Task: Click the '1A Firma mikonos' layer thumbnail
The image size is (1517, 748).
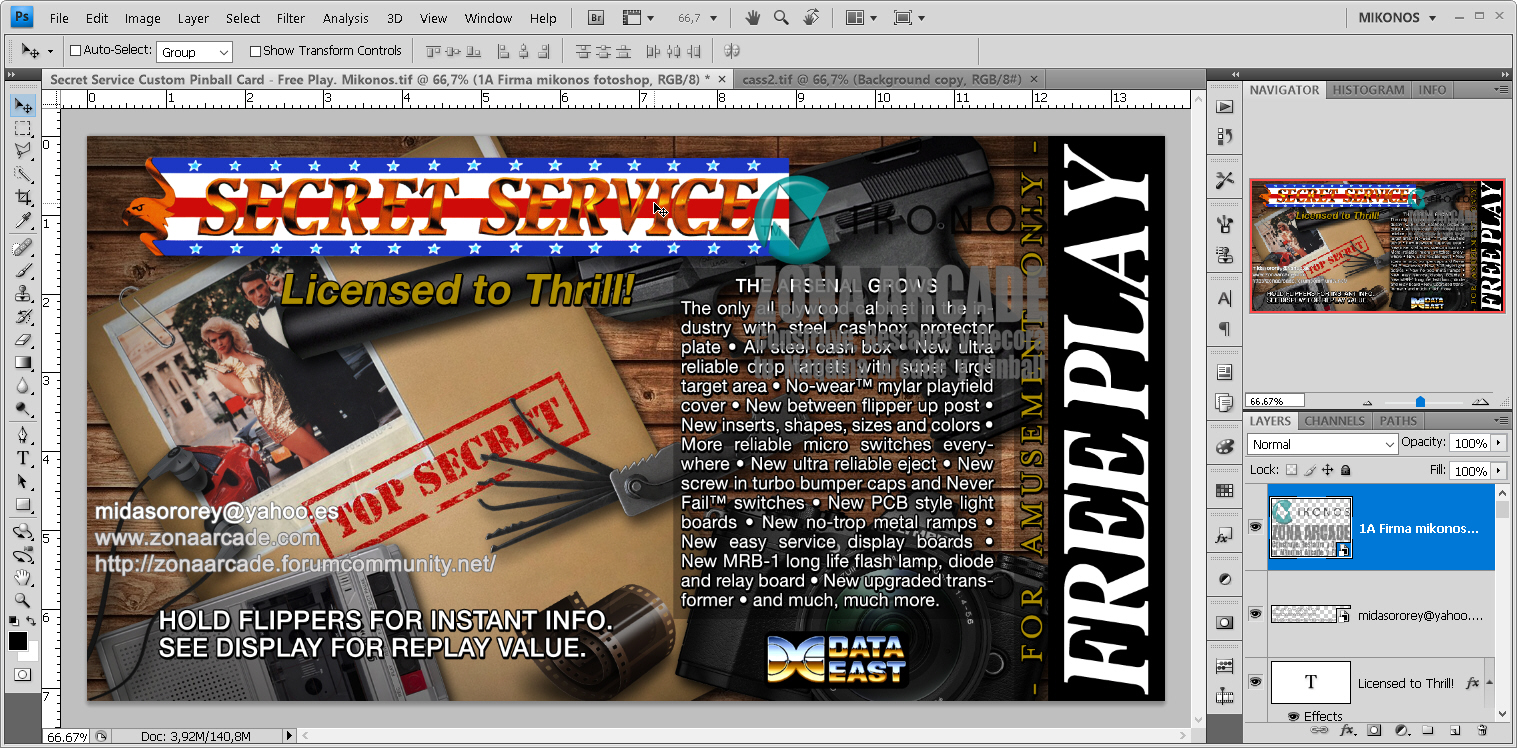Action: pos(1310,527)
